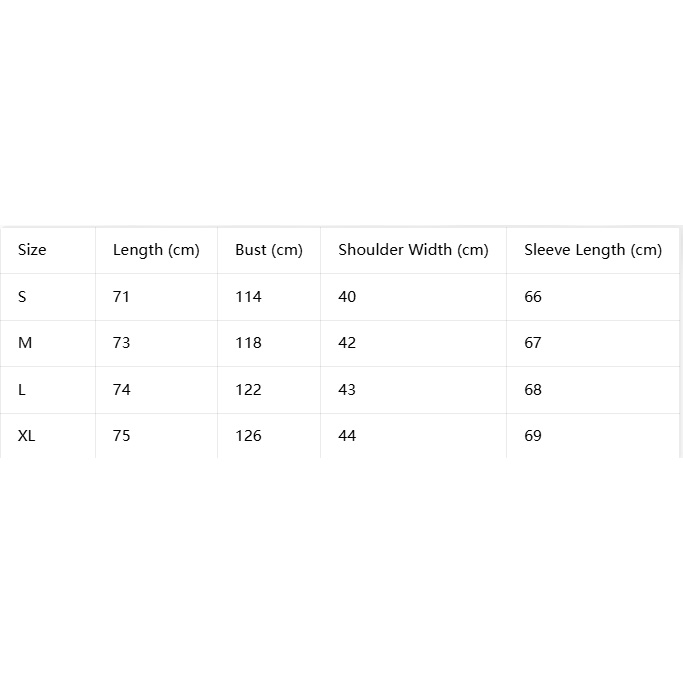Click the Sleeve Length (cm) header
Image resolution: width=683 pixels, height=683 pixels.
(x=593, y=250)
